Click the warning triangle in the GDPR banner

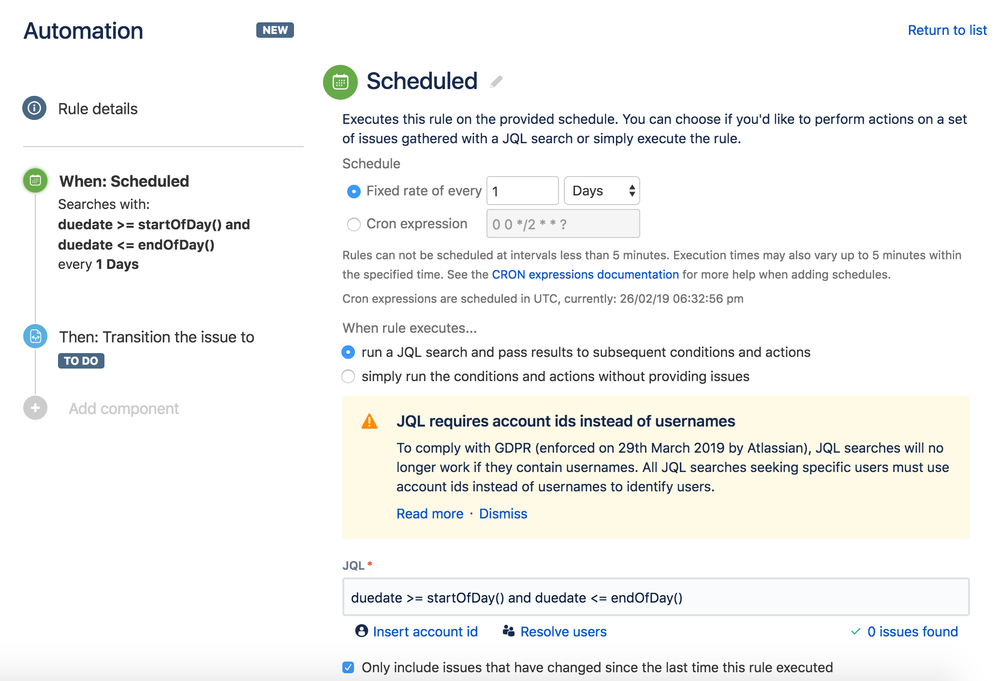(367, 421)
